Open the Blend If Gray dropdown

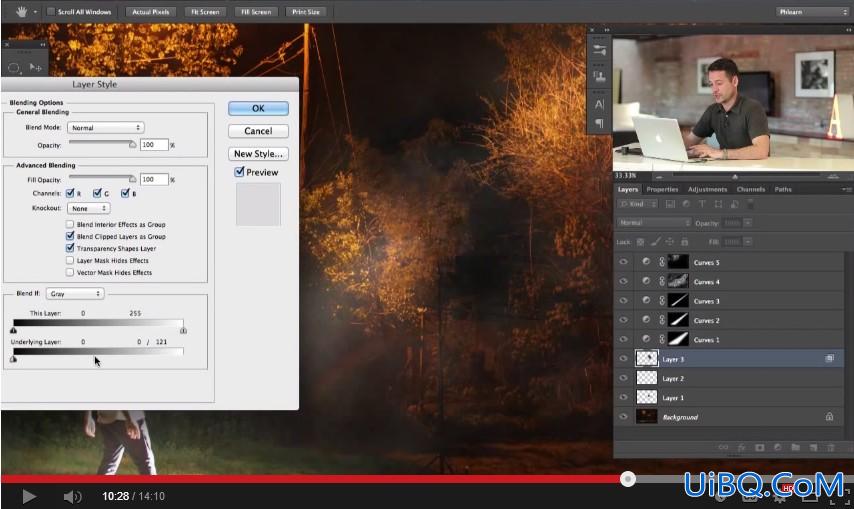[75, 293]
